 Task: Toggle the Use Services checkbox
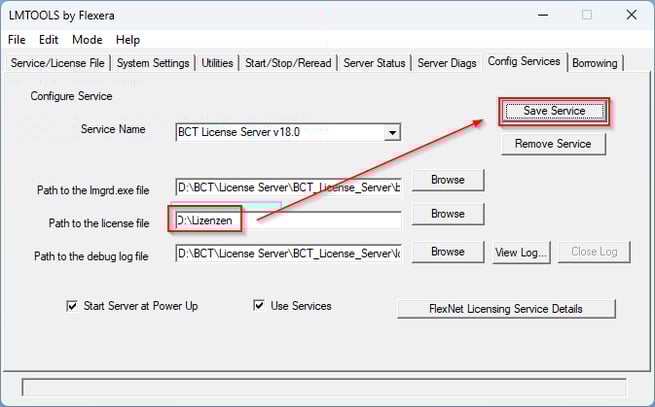click(259, 305)
